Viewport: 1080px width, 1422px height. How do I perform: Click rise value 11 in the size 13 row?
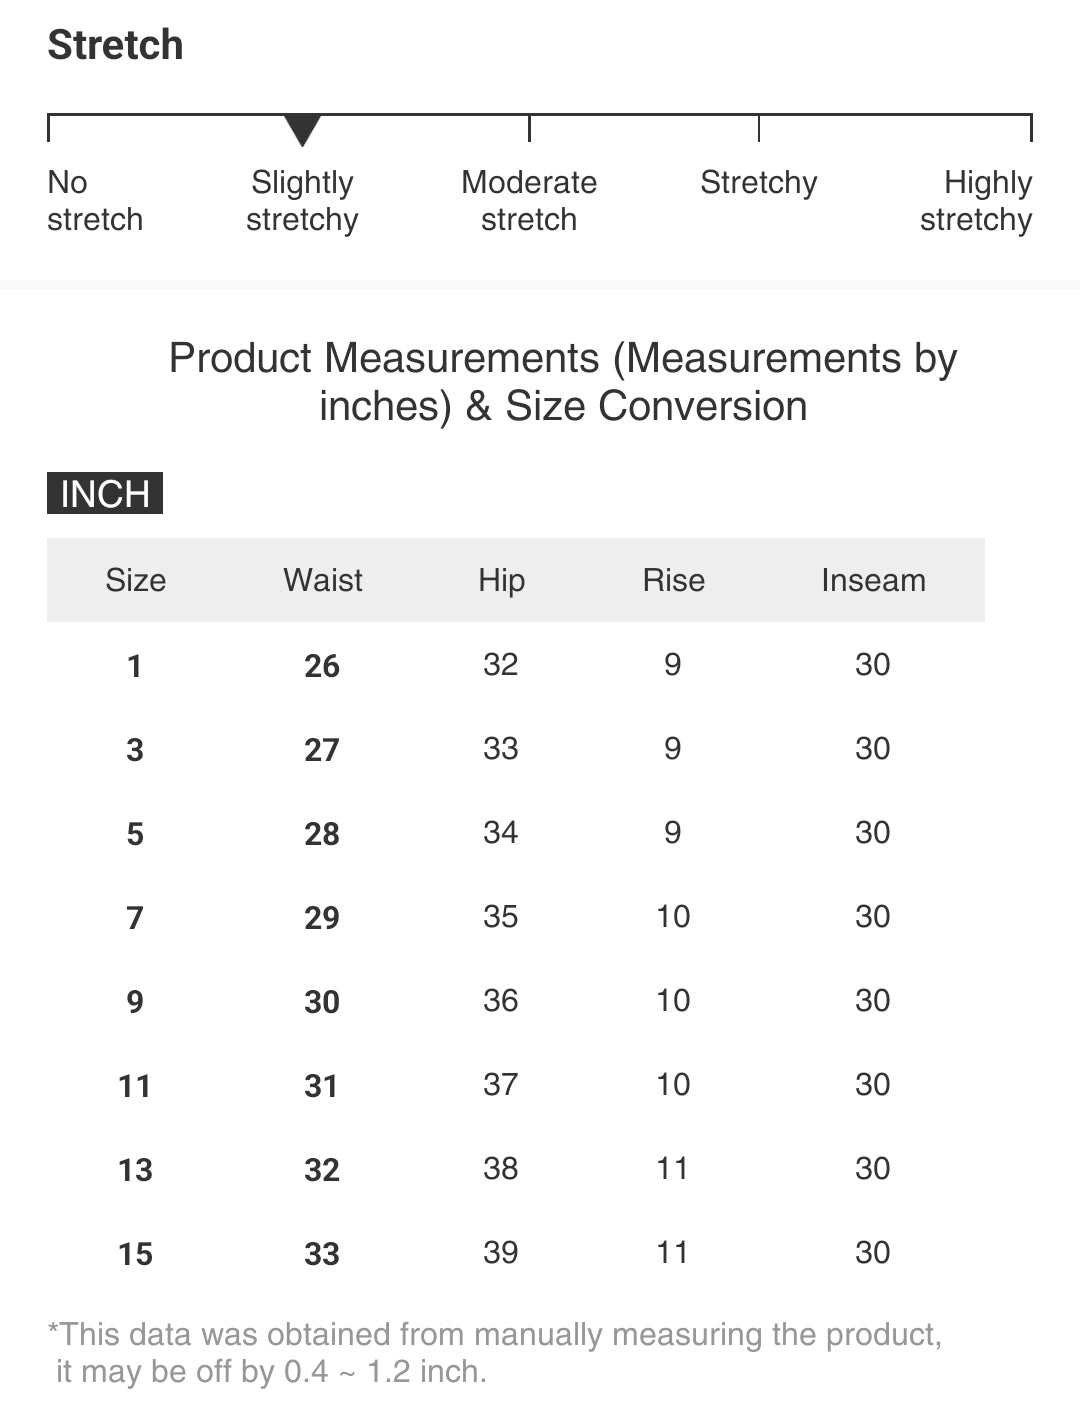(x=672, y=1169)
